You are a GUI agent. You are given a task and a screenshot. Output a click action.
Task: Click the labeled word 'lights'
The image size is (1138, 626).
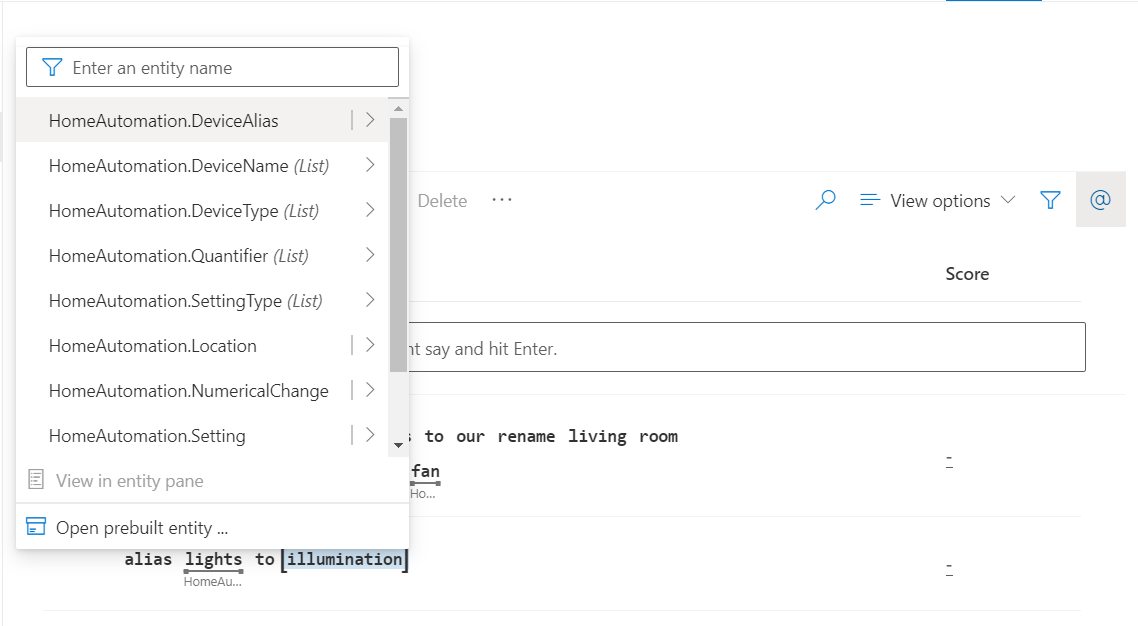(213, 560)
